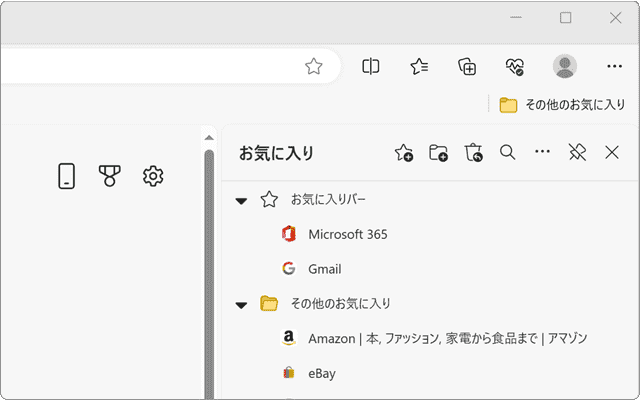Open the Favorites toolbar button
640x400 pixels.
(419, 66)
